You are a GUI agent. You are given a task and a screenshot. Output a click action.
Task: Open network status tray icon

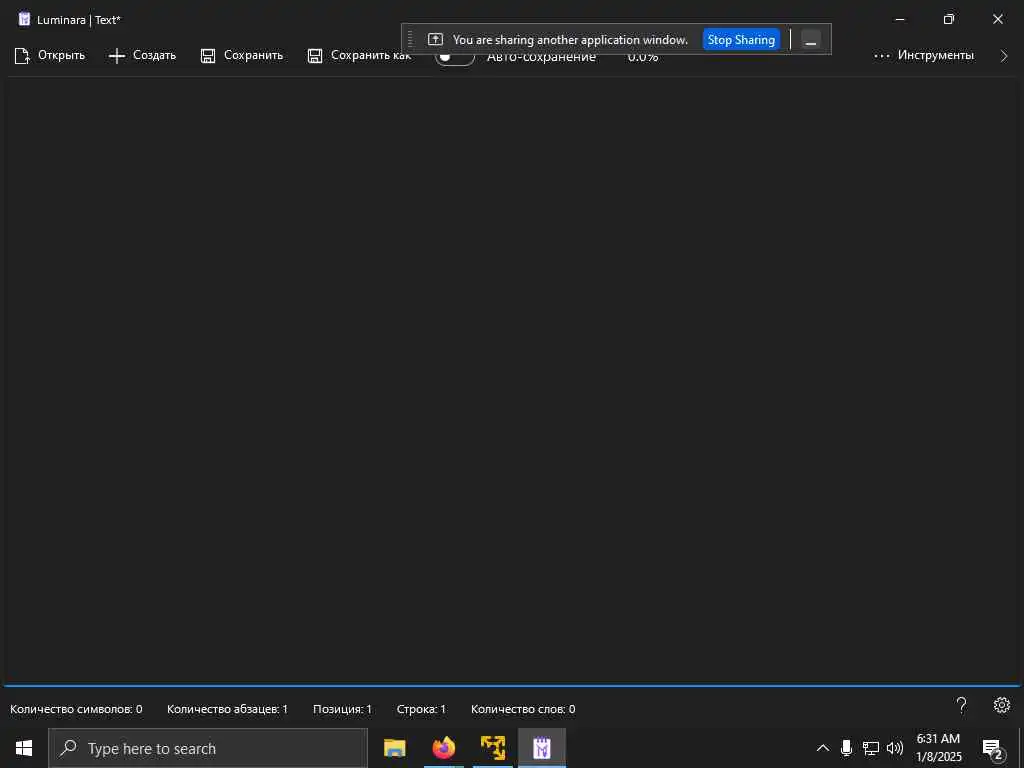point(871,748)
